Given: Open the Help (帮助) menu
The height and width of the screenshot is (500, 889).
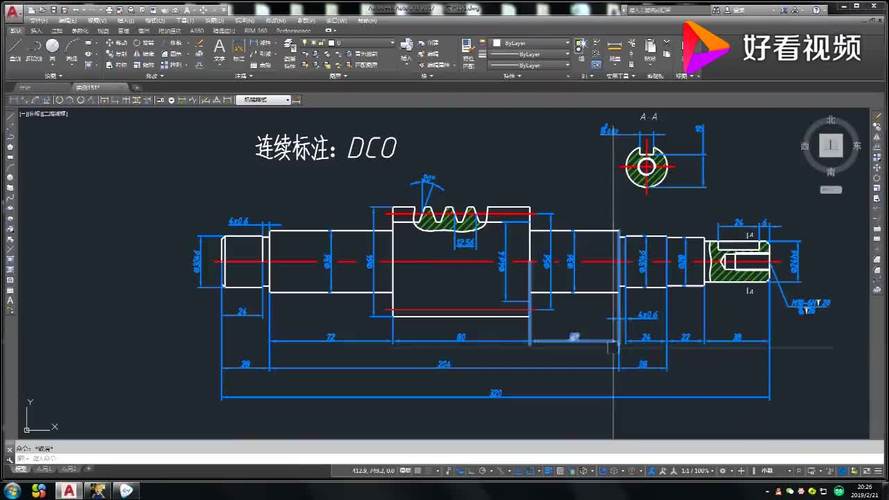Looking at the screenshot, I should pos(367,21).
